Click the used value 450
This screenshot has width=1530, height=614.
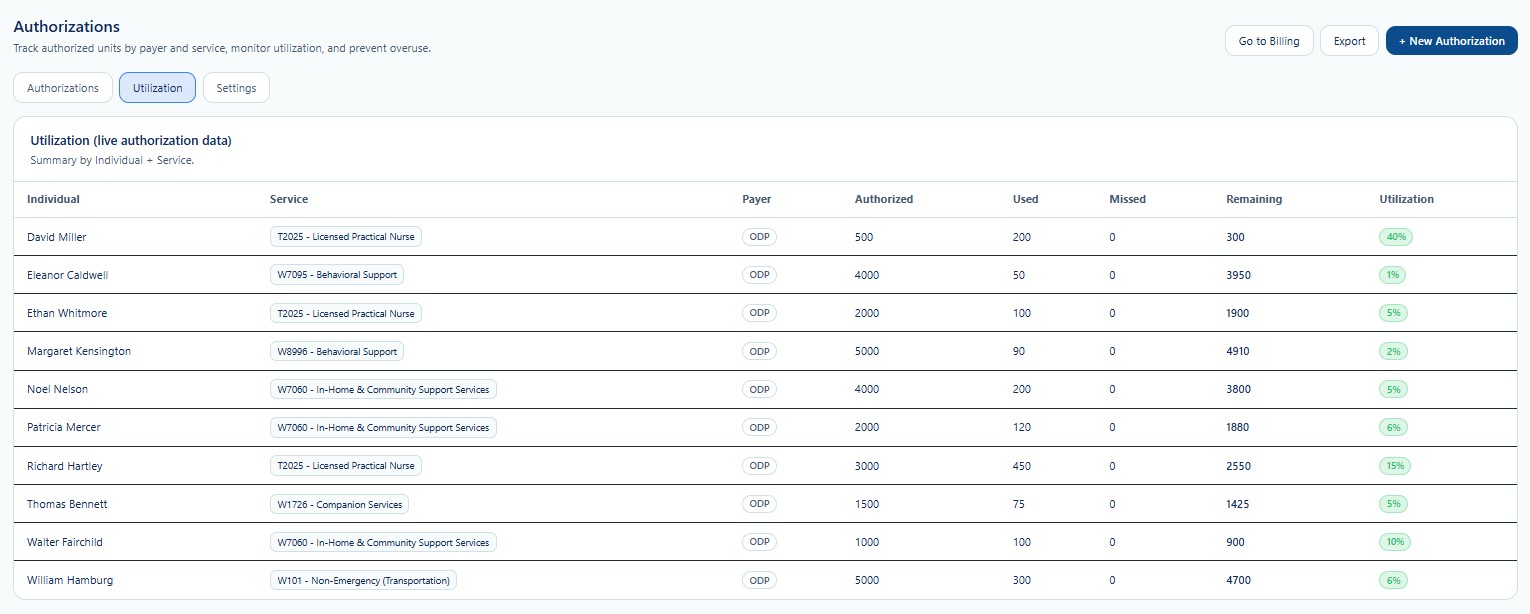tap(1022, 466)
